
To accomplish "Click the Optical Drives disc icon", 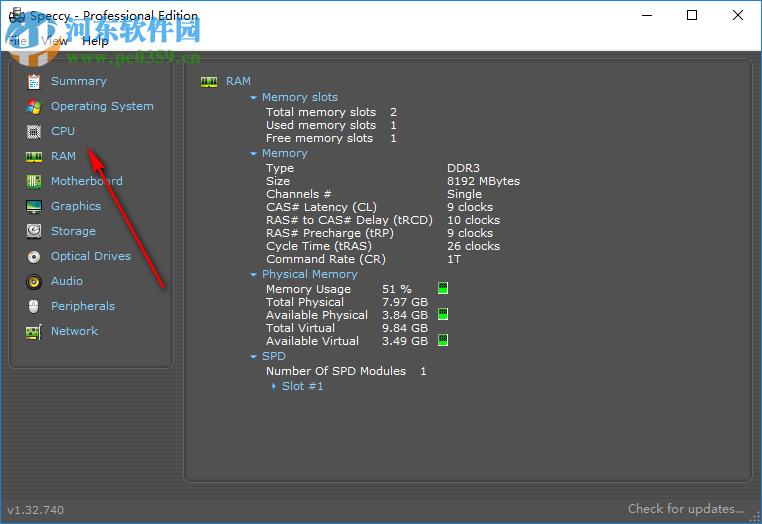I will (34, 257).
